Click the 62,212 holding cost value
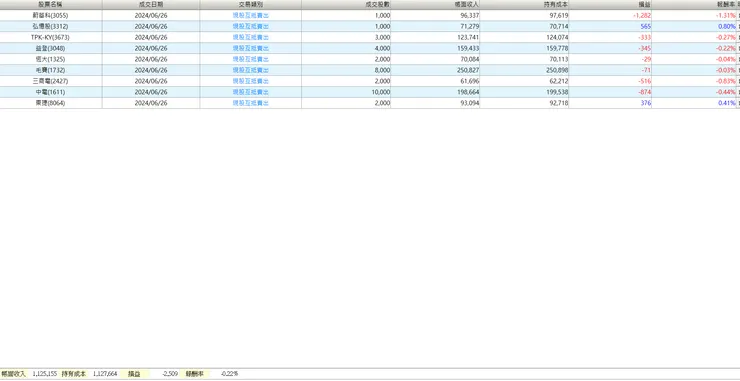The width and height of the screenshot is (740, 381). tap(559, 81)
